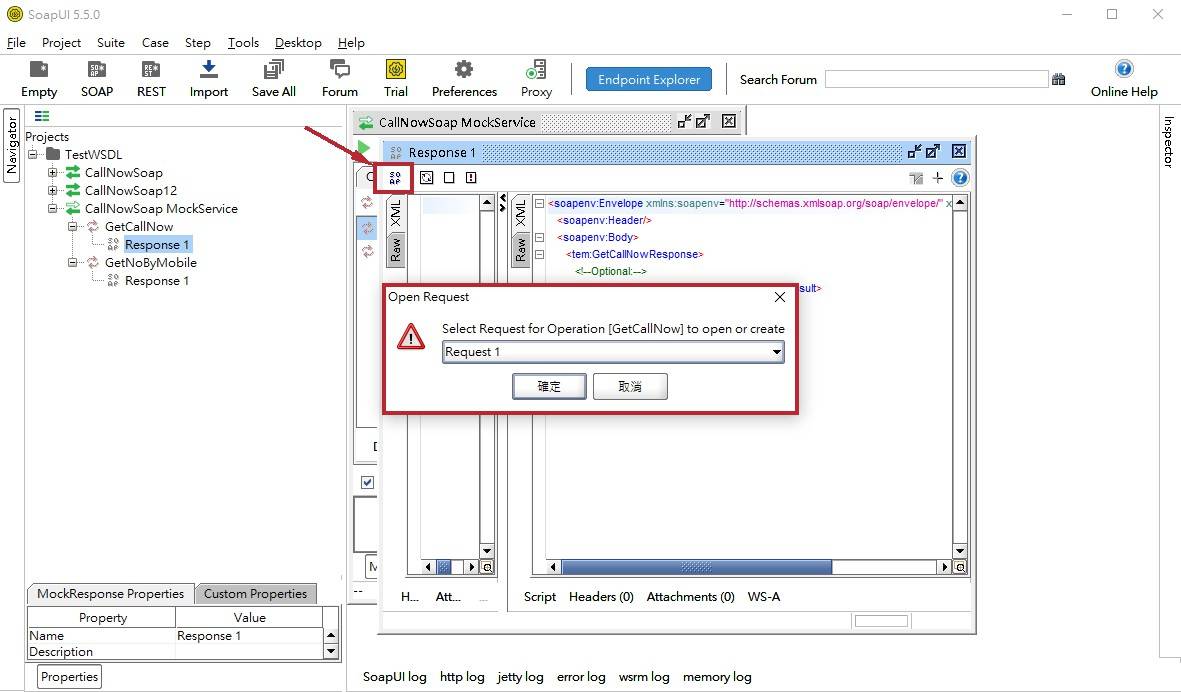This screenshot has height=692, width=1181.
Task: Open the Desktop menu
Action: pyautogui.click(x=298, y=43)
